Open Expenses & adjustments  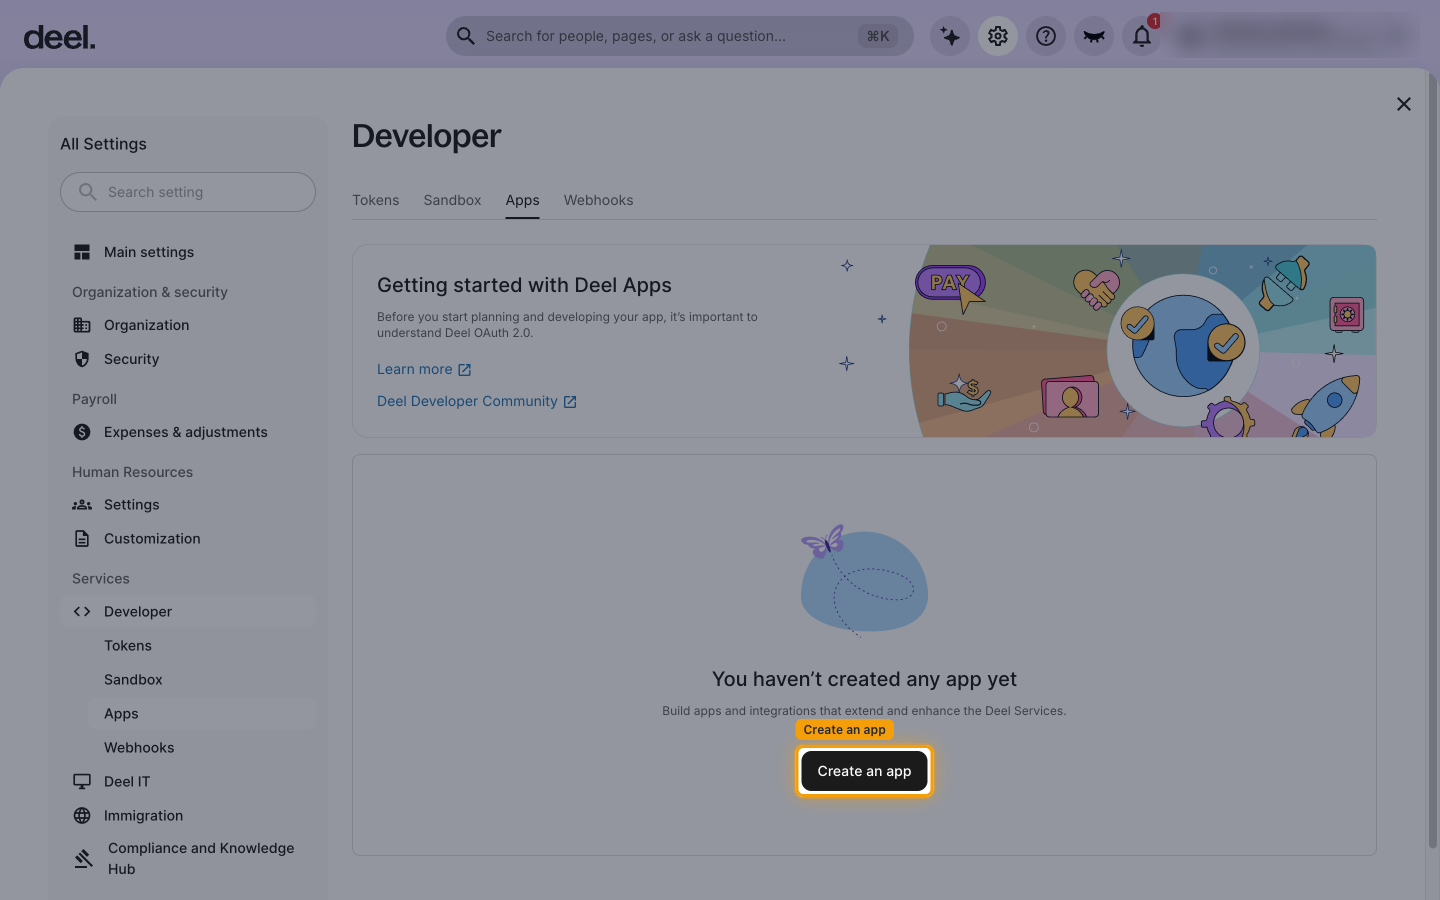(188, 432)
